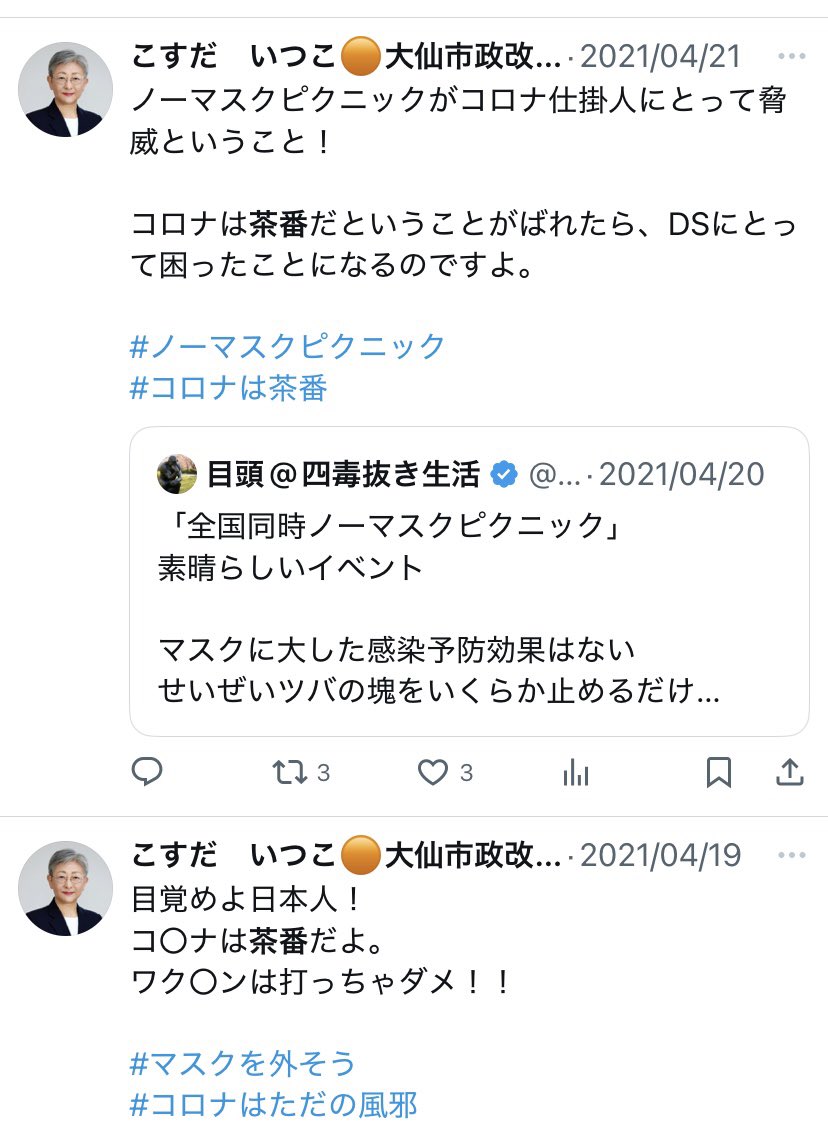
Task: Open hashtag #マスクを外そう
Action: coord(243,1062)
